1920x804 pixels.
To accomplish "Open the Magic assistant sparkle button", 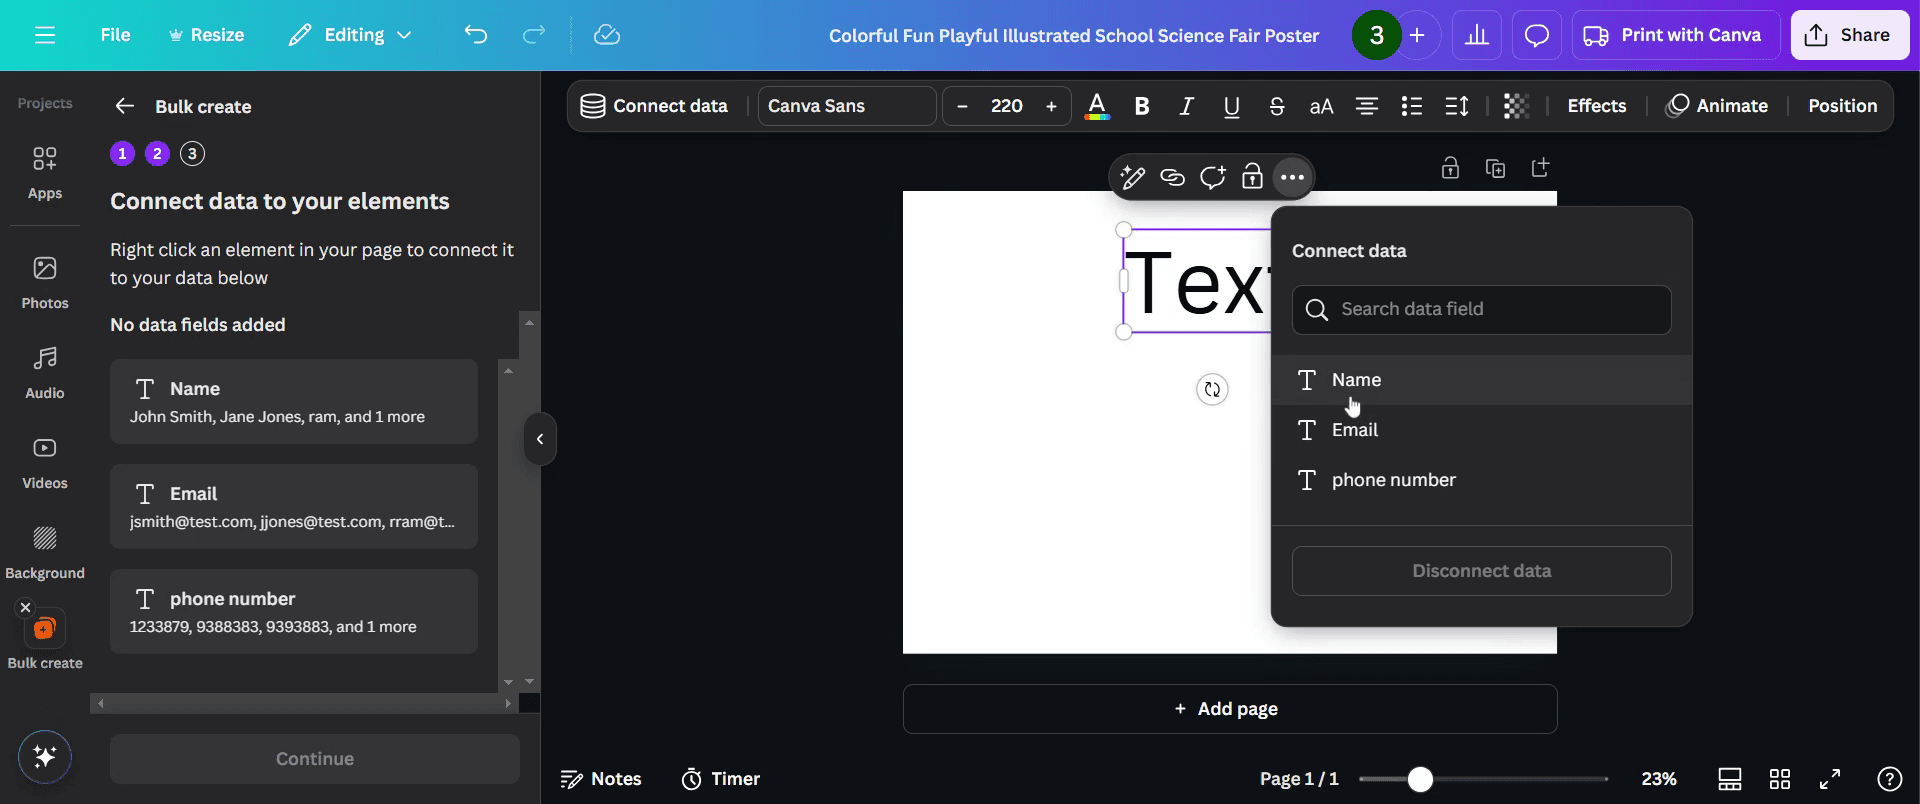I will (x=45, y=756).
